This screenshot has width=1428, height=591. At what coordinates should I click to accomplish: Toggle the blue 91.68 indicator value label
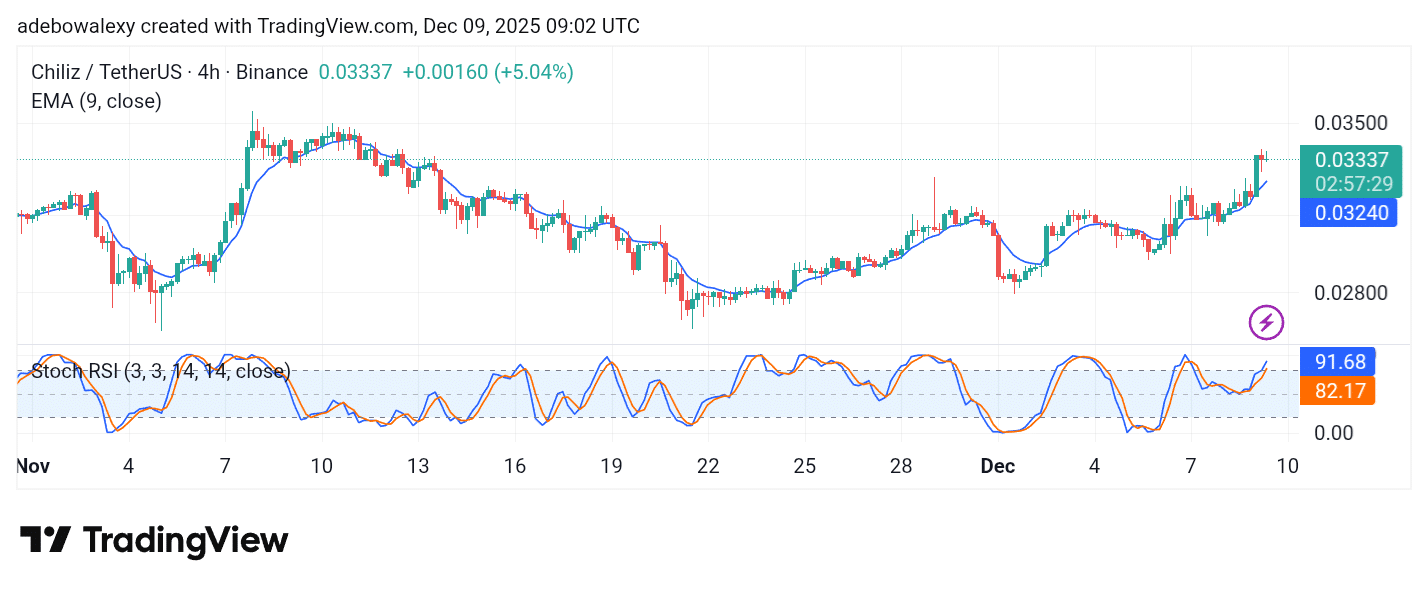pyautogui.click(x=1338, y=362)
